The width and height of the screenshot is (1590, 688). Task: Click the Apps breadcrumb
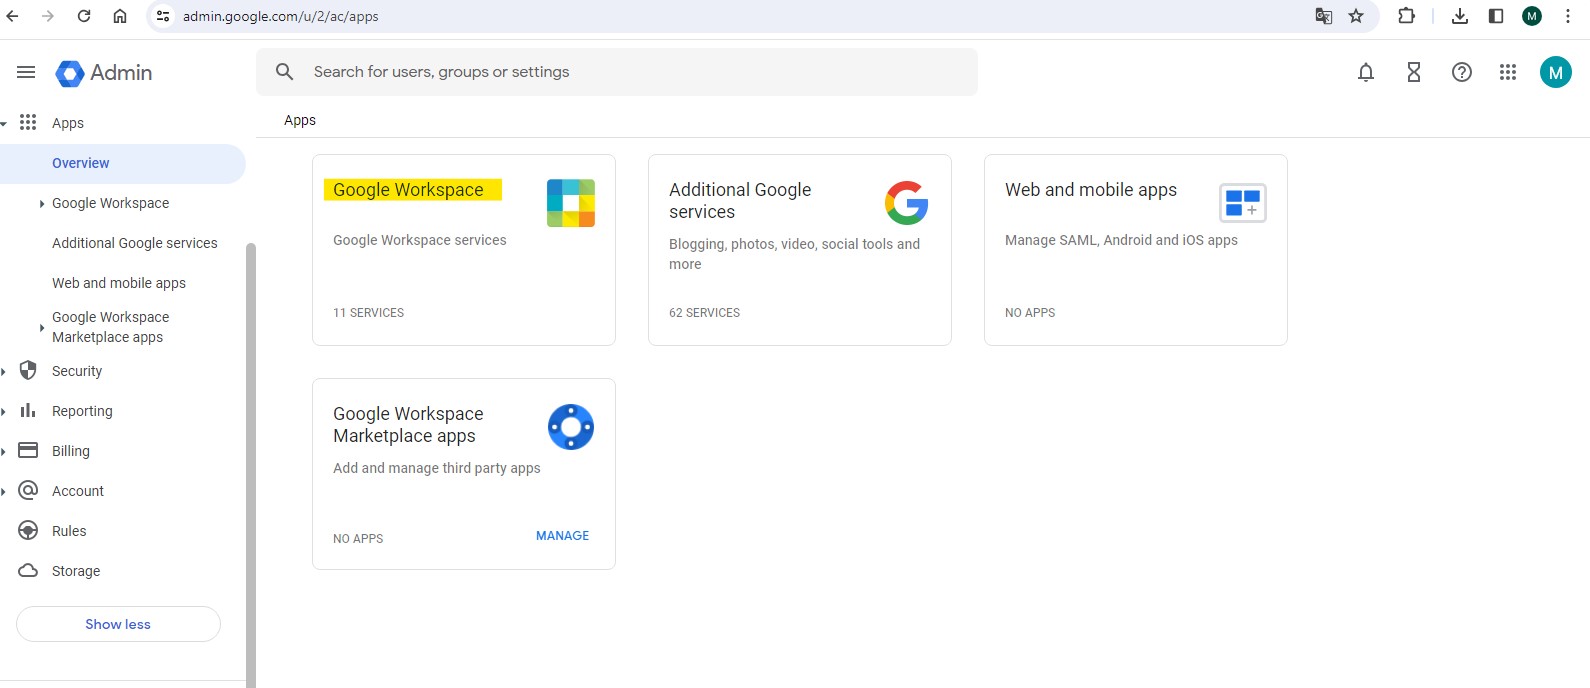click(300, 120)
